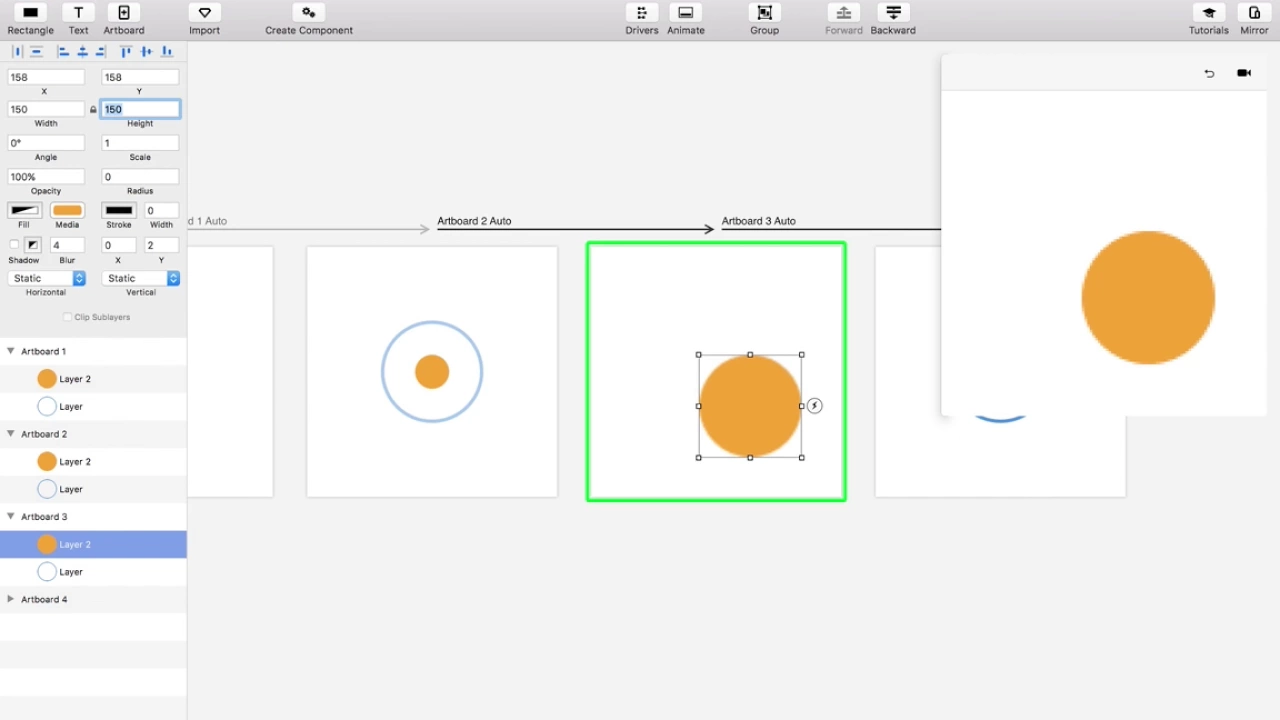This screenshot has height=720, width=1280.
Task: Select Layer 2 under Artboard 2
Action: tap(93, 462)
